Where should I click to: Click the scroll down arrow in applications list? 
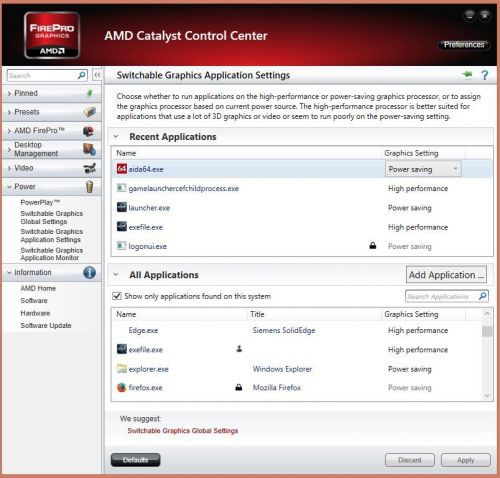(x=487, y=396)
